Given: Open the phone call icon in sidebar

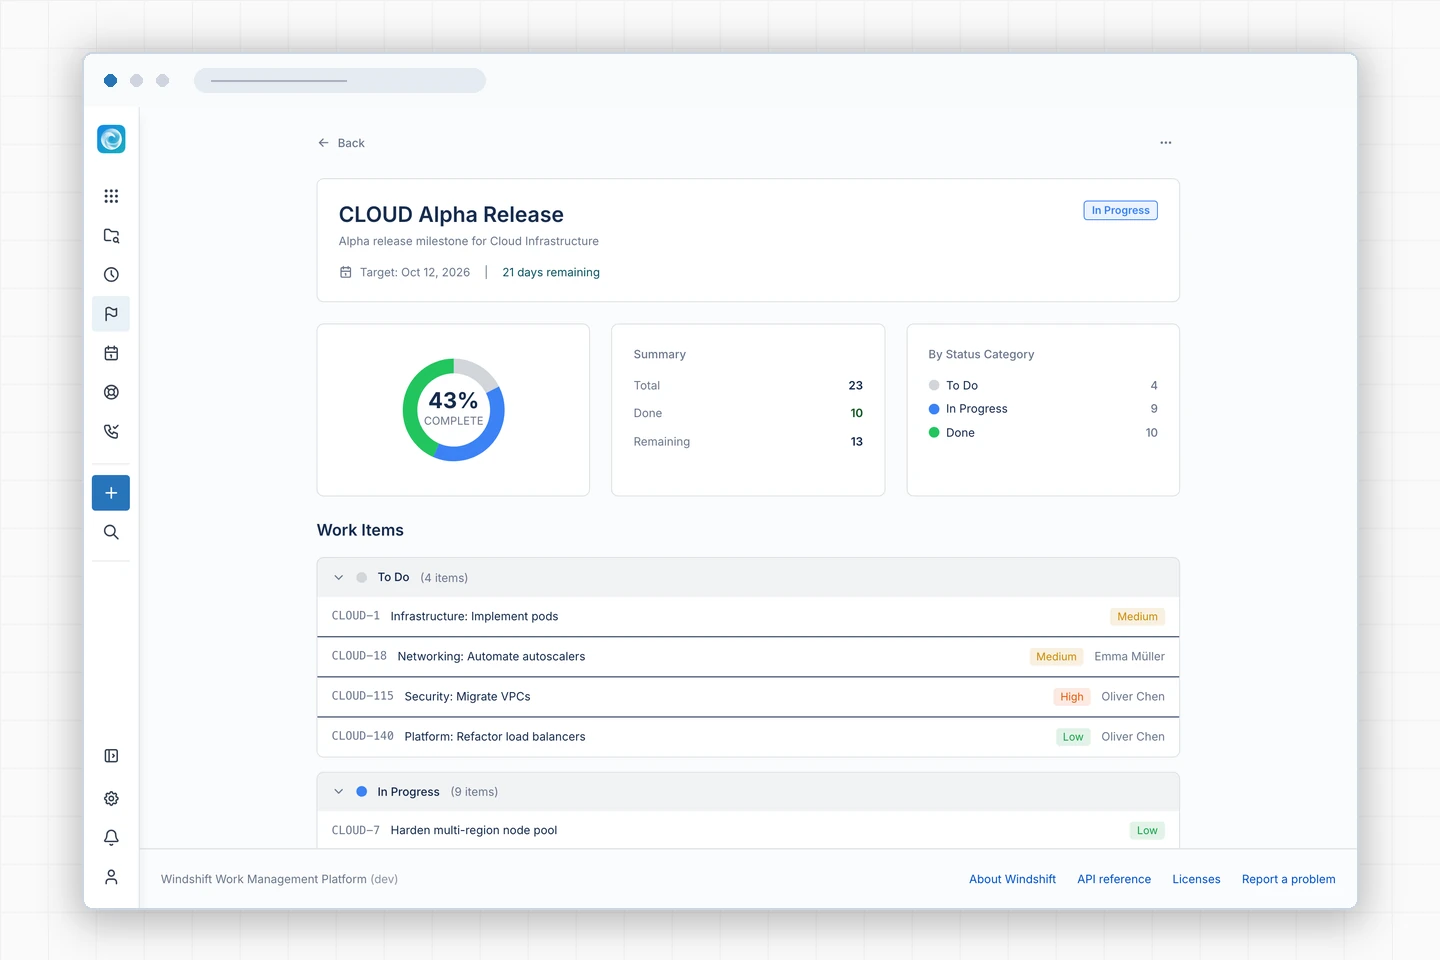Looking at the screenshot, I should point(111,432).
